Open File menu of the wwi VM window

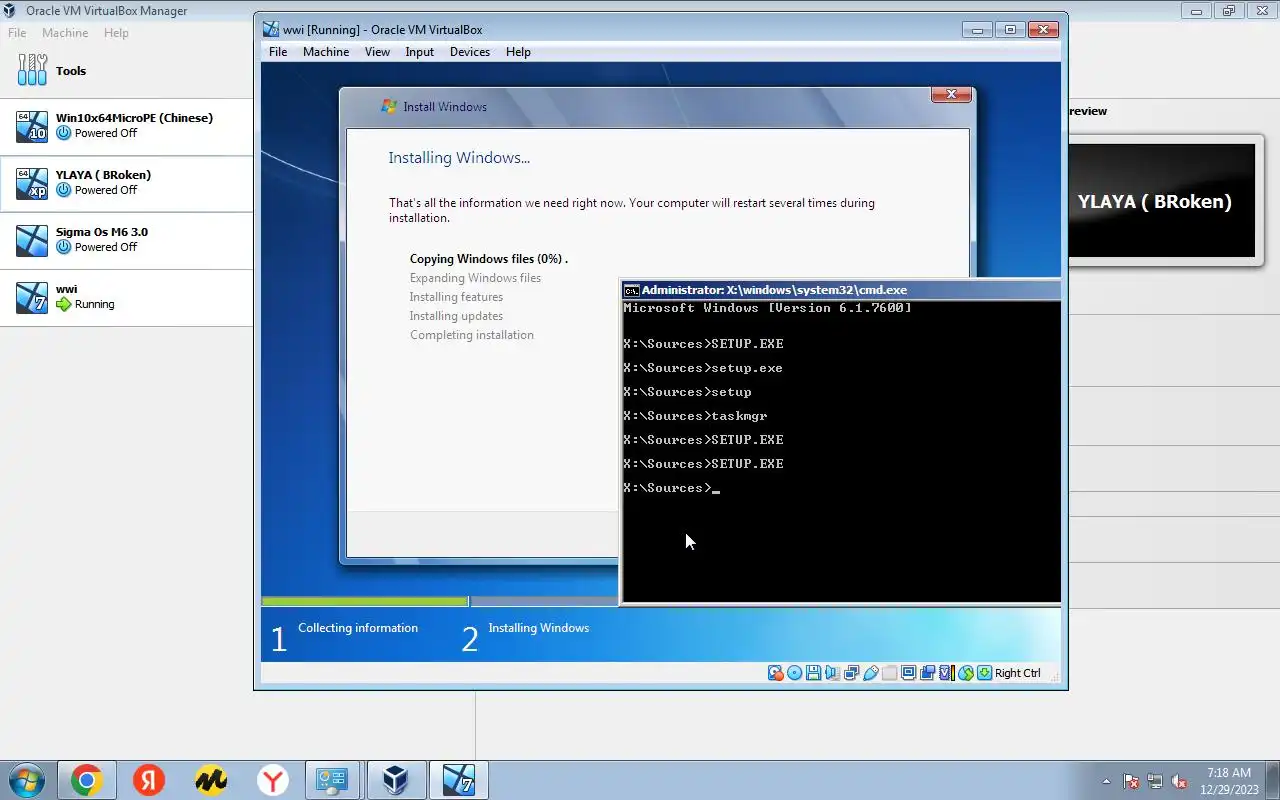(278, 52)
